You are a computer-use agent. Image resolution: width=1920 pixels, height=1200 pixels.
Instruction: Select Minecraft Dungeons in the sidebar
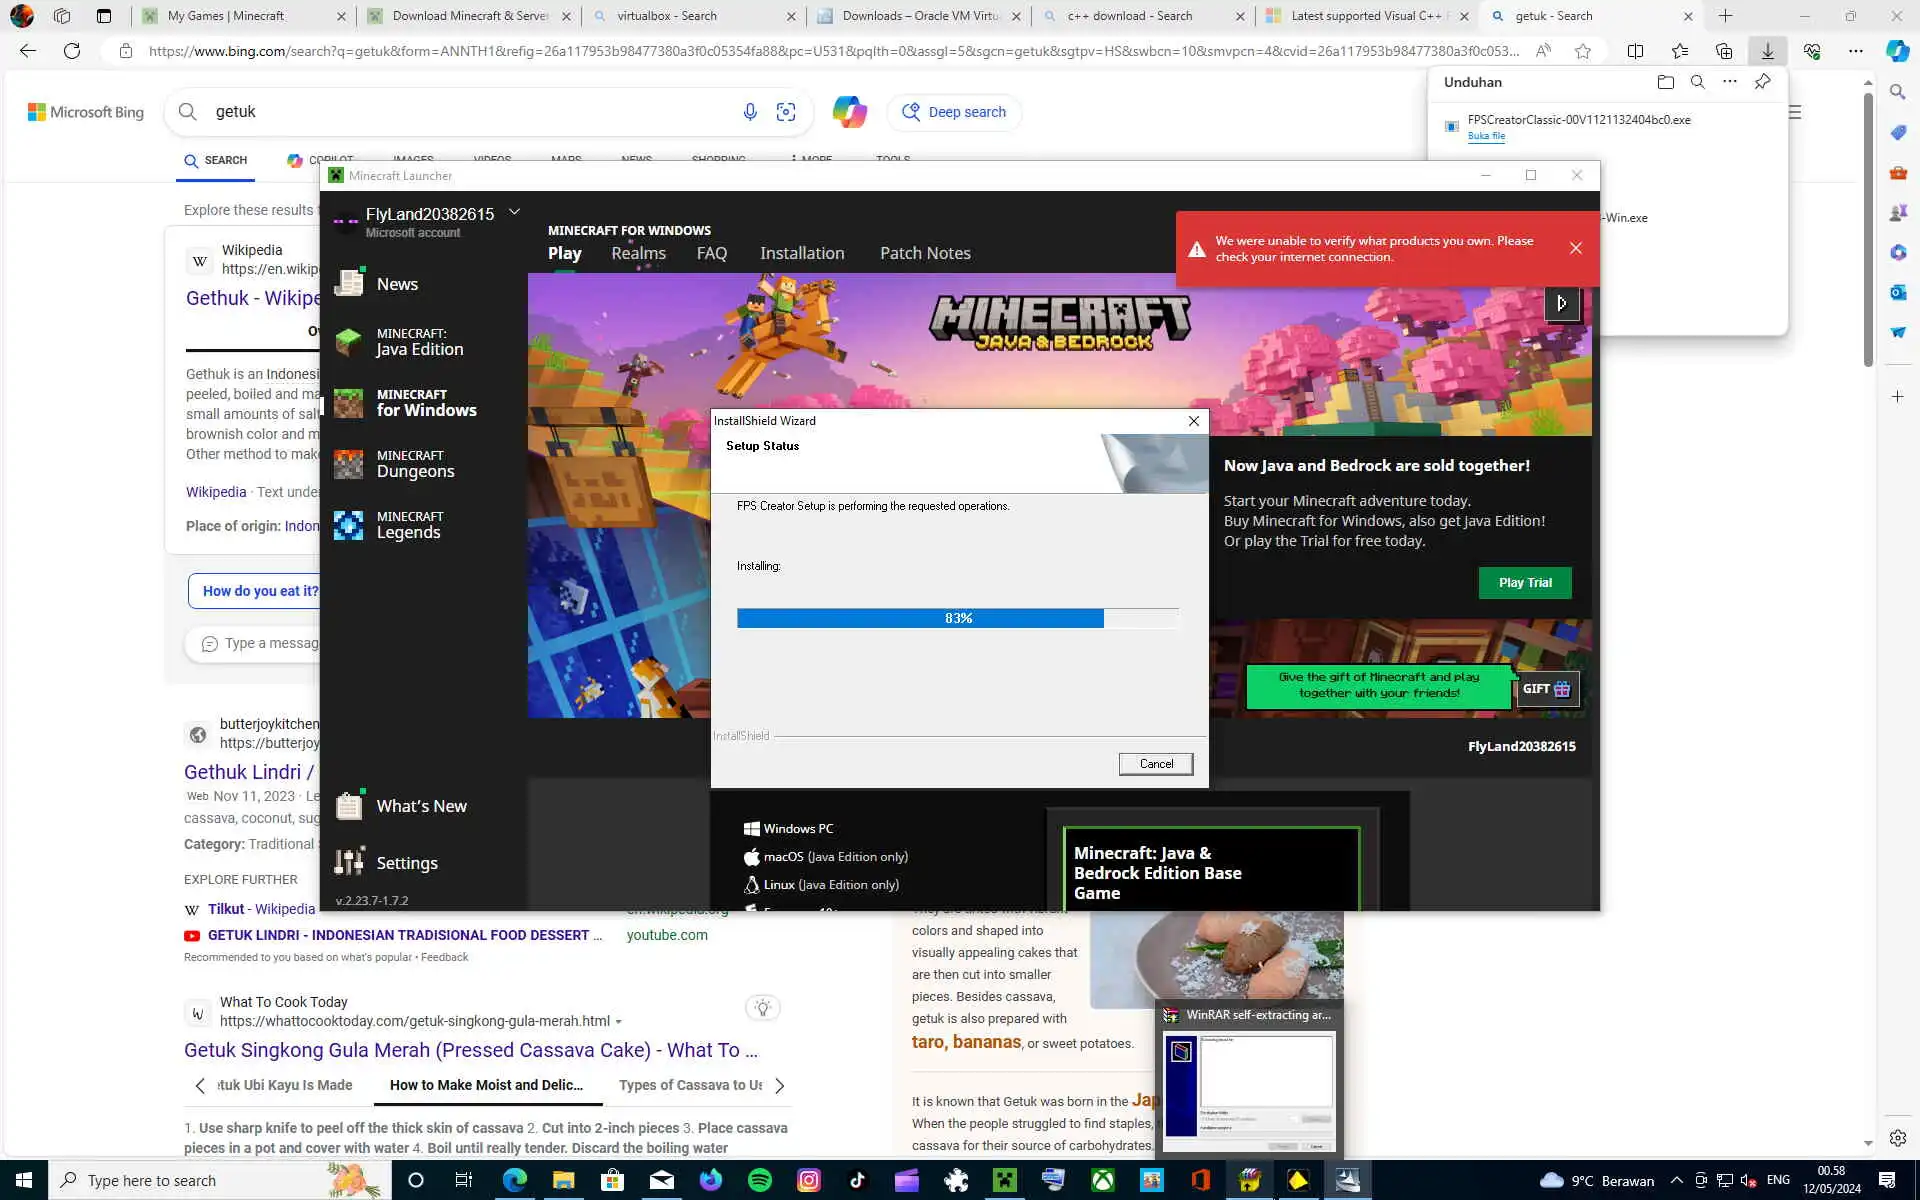click(414, 464)
